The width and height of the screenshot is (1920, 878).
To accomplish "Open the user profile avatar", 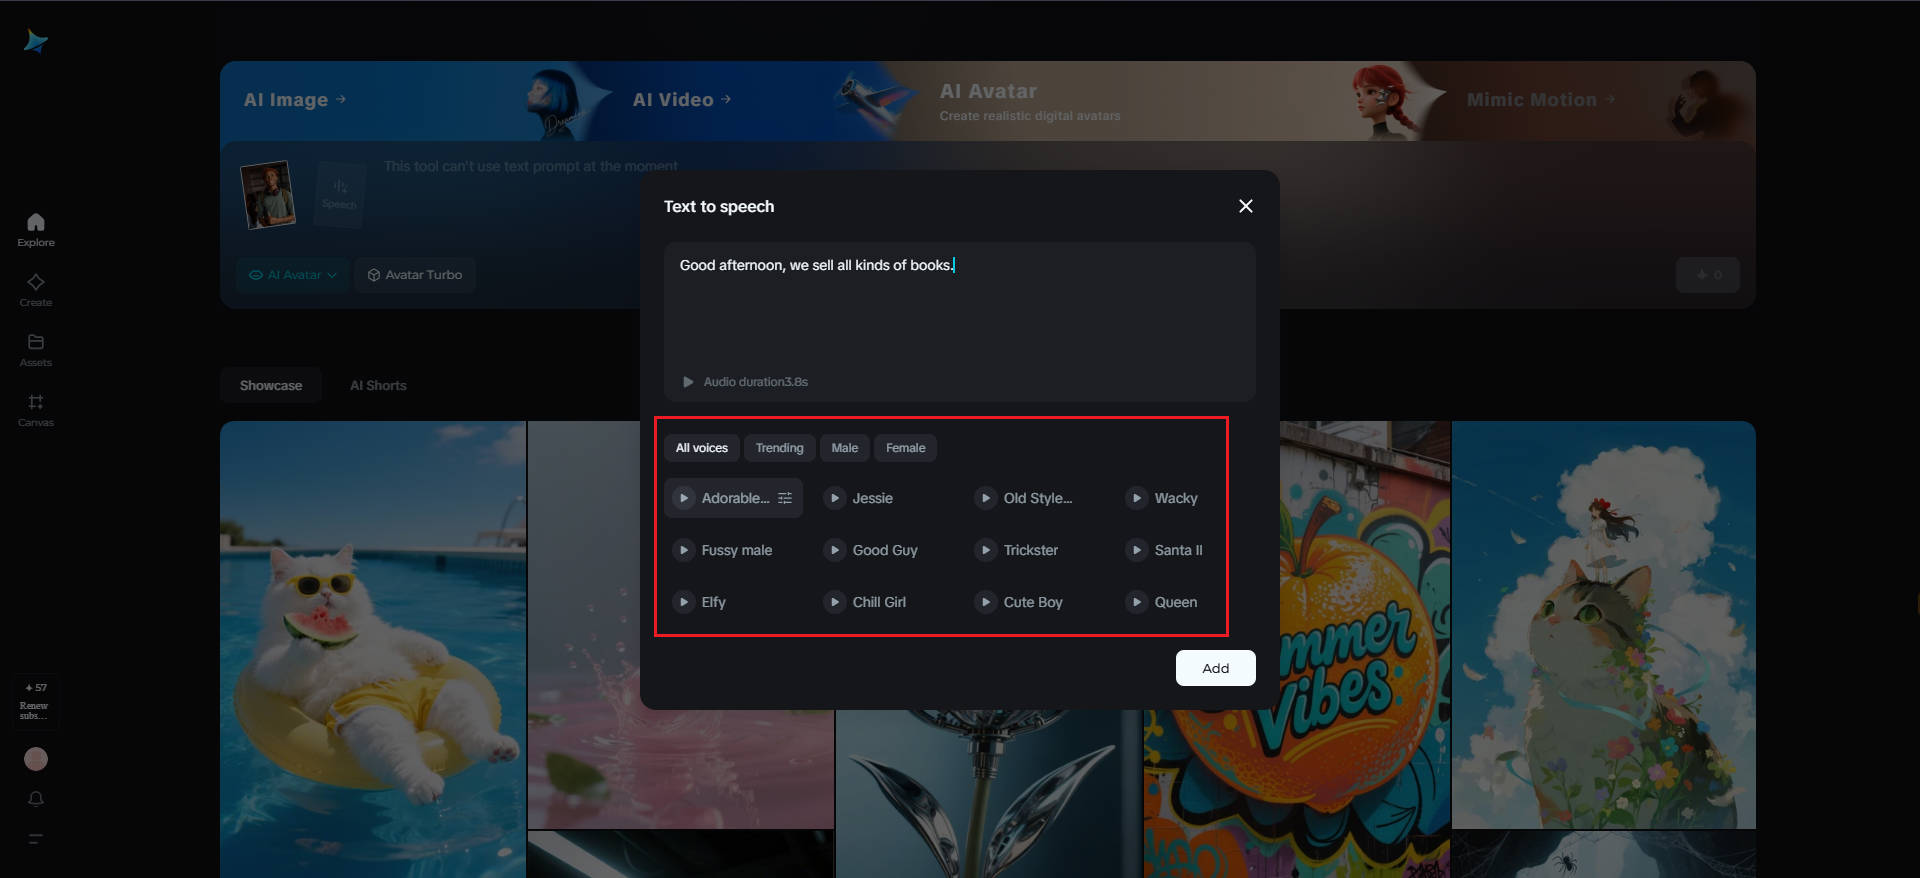I will (x=36, y=759).
